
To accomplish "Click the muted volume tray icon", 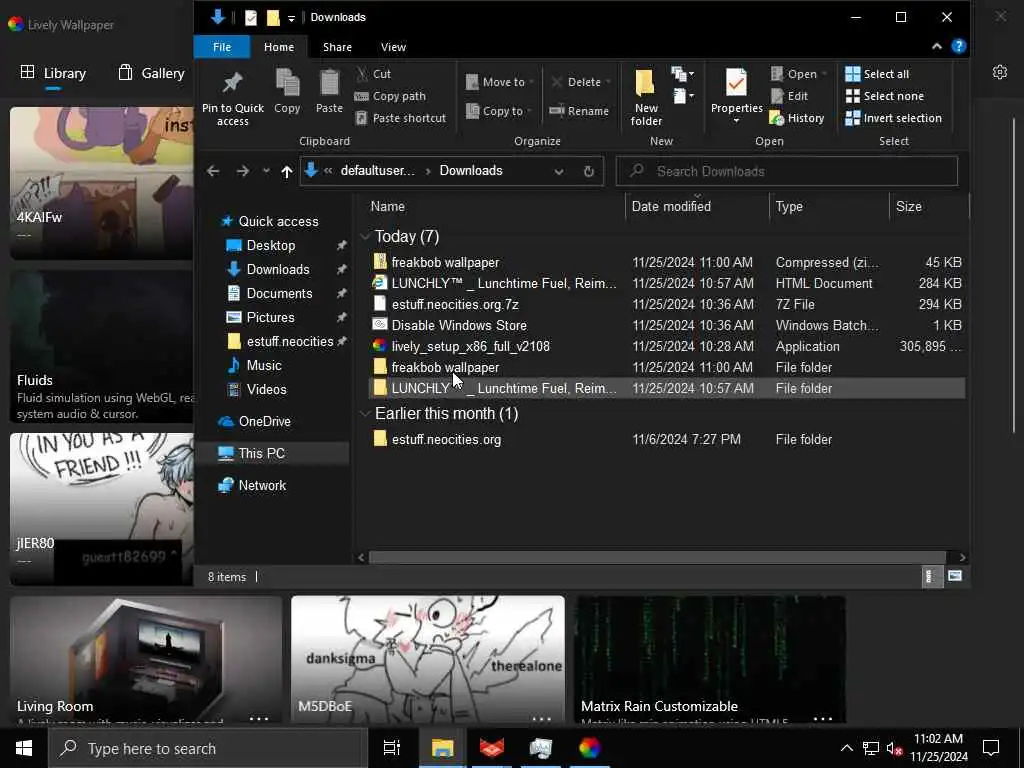I will 895,748.
